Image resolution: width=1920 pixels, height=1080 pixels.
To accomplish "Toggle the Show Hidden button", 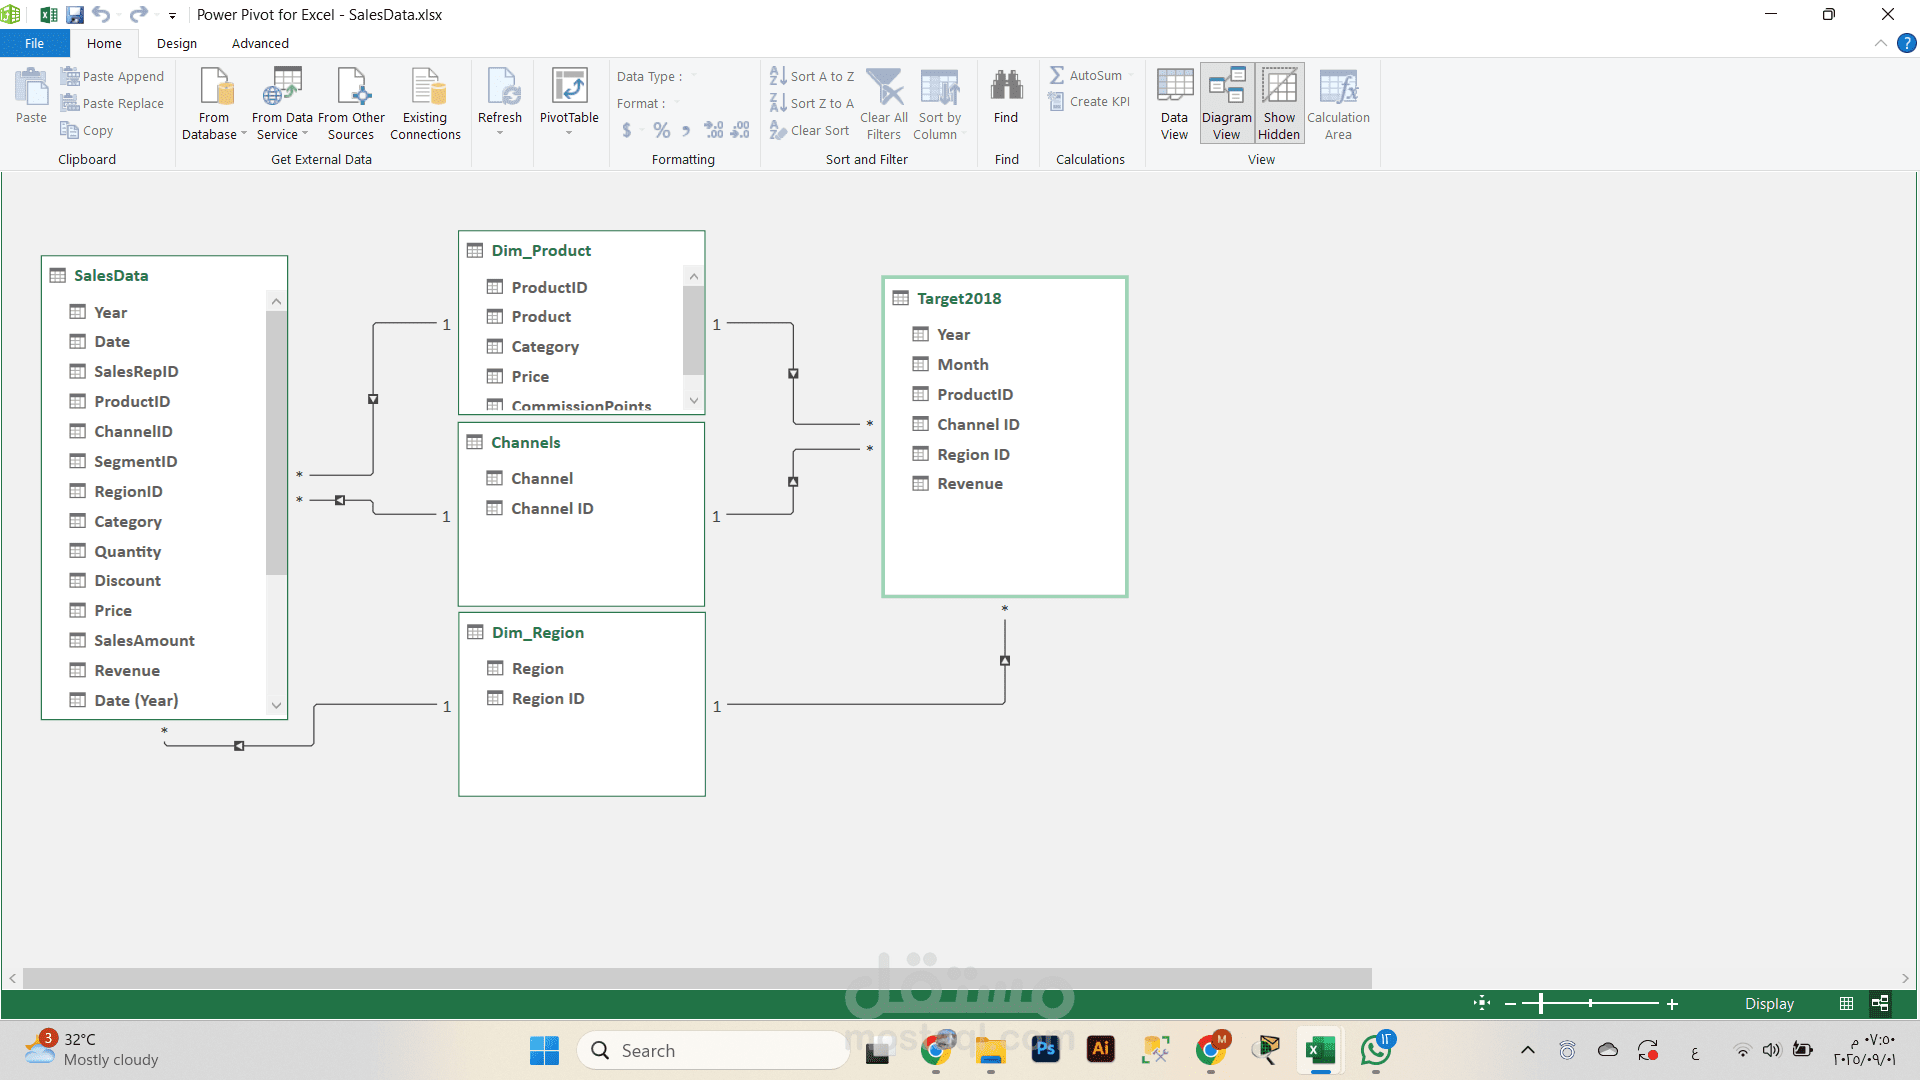I will tap(1279, 103).
